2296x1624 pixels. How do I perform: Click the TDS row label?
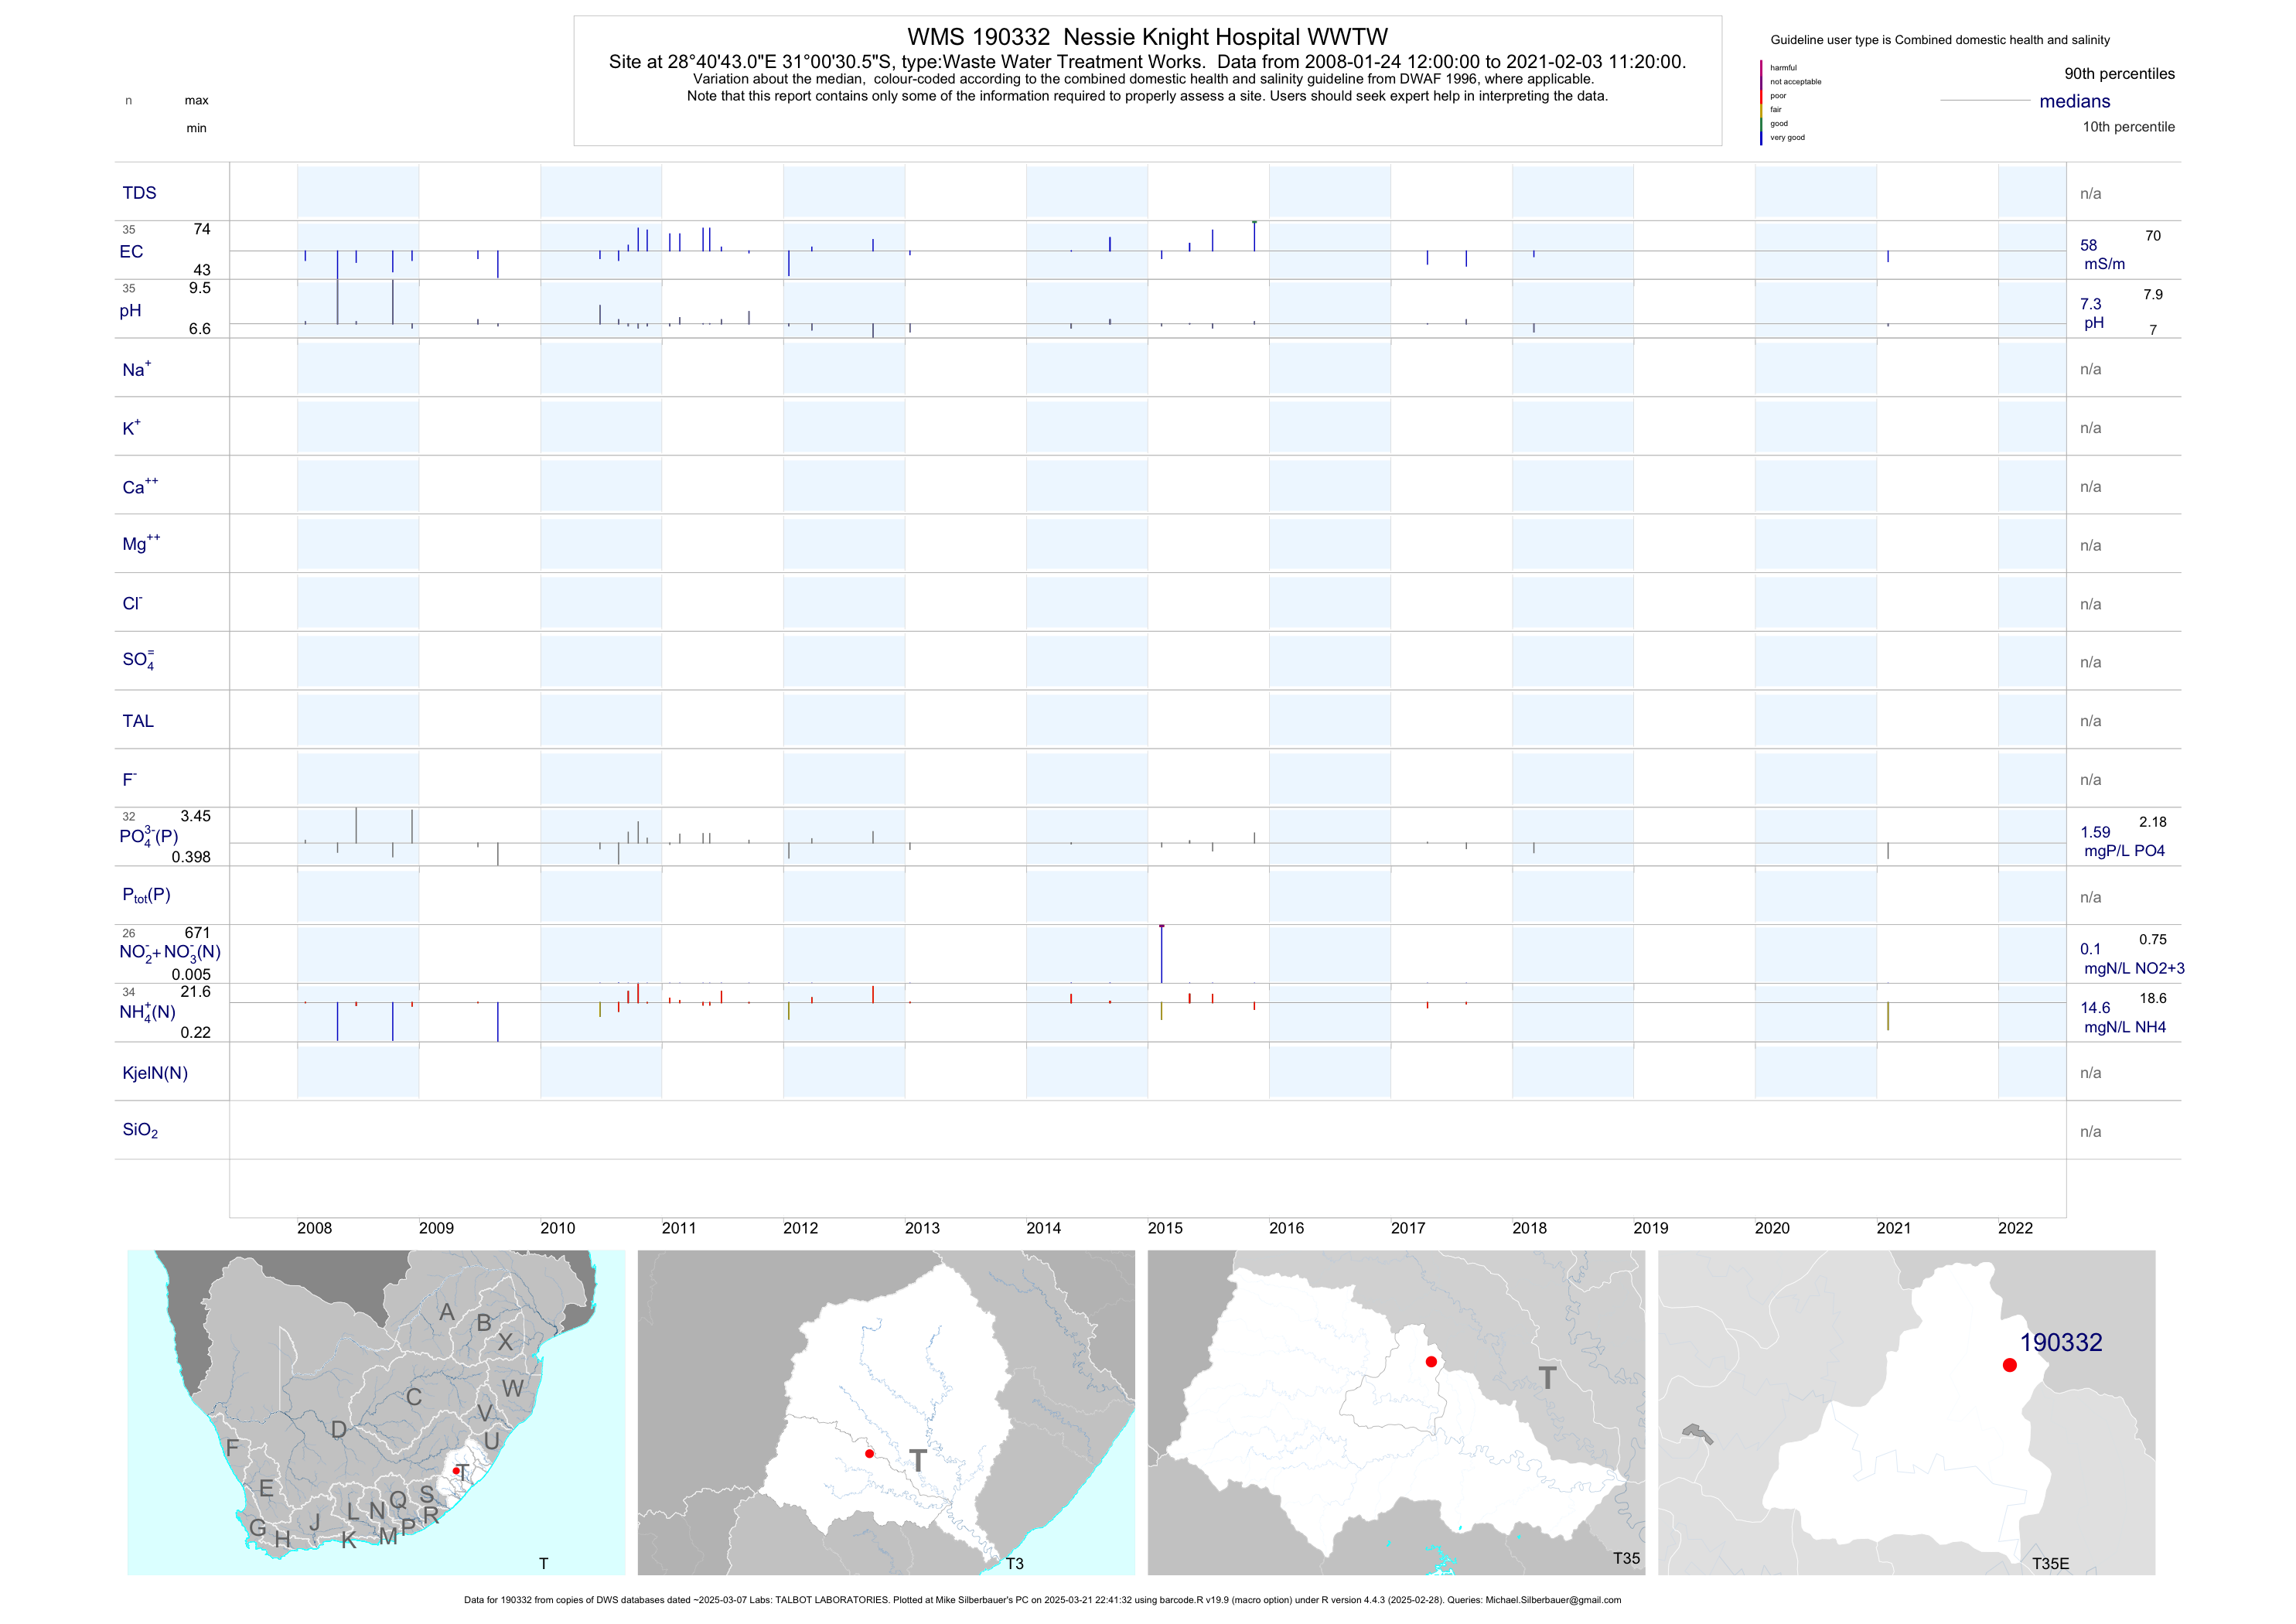click(x=139, y=193)
